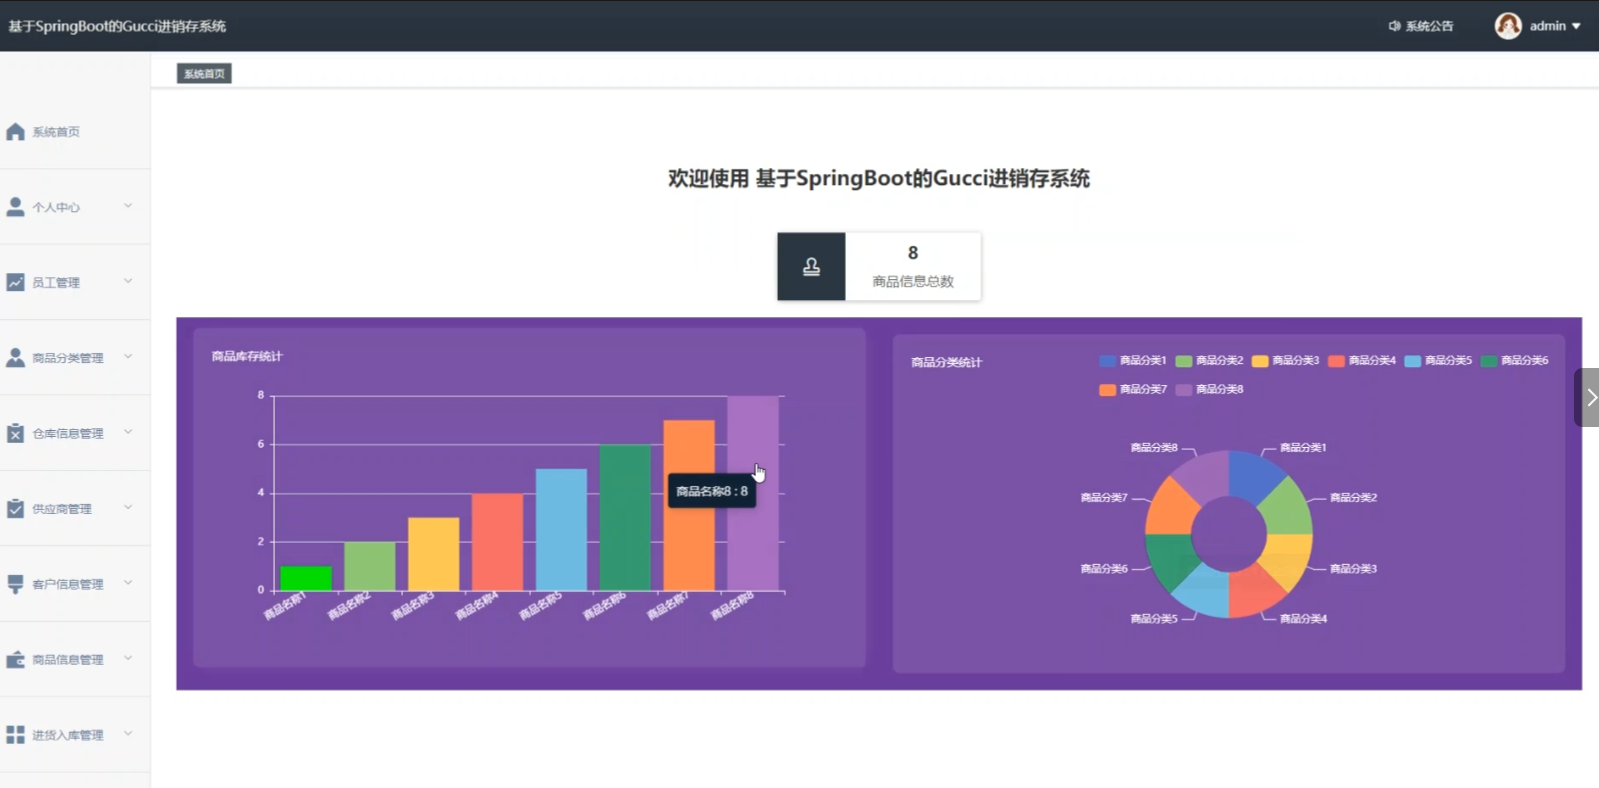Open the 员工管理 sidebar item

point(75,282)
